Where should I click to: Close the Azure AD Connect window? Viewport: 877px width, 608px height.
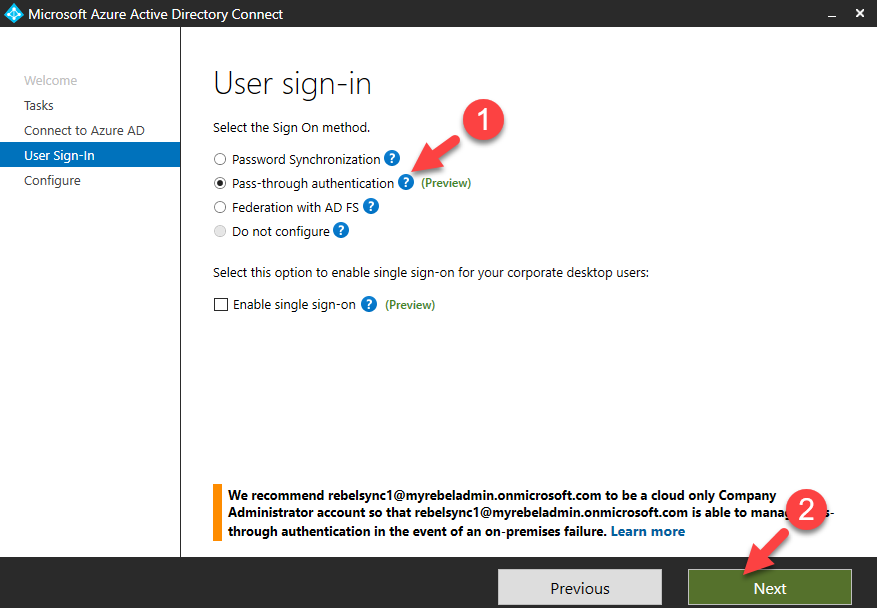point(860,13)
